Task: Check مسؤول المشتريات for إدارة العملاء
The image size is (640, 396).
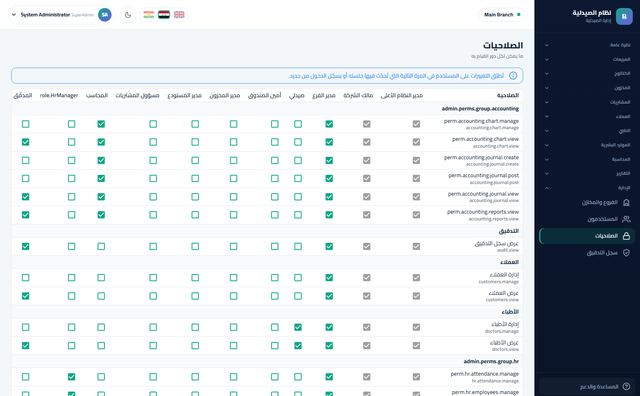Action: click(x=153, y=278)
